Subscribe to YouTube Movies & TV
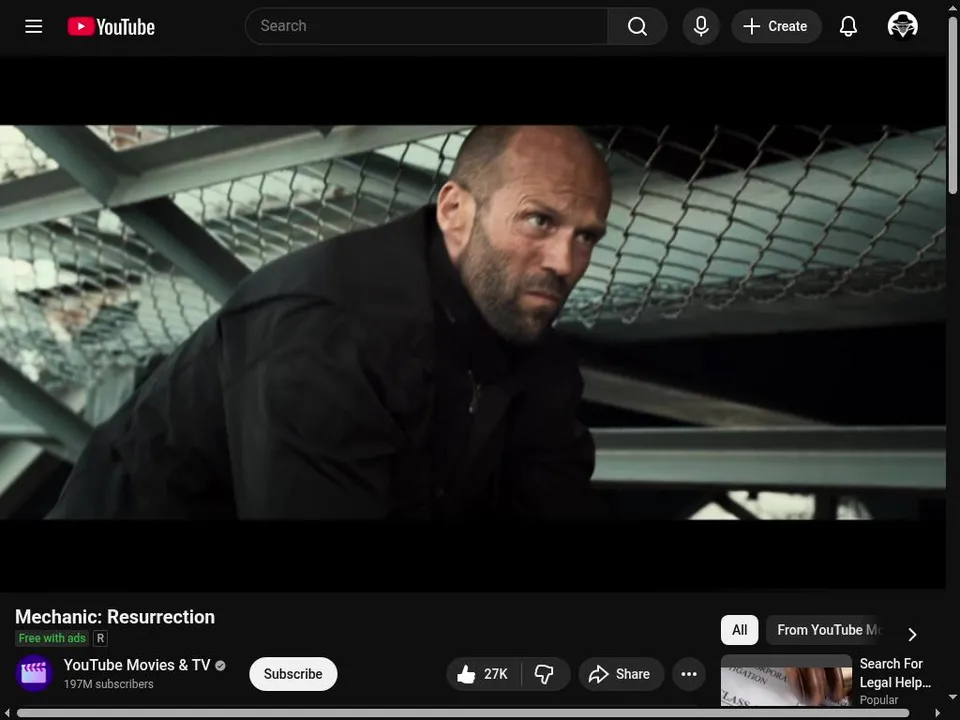This screenshot has width=960, height=720. click(293, 673)
